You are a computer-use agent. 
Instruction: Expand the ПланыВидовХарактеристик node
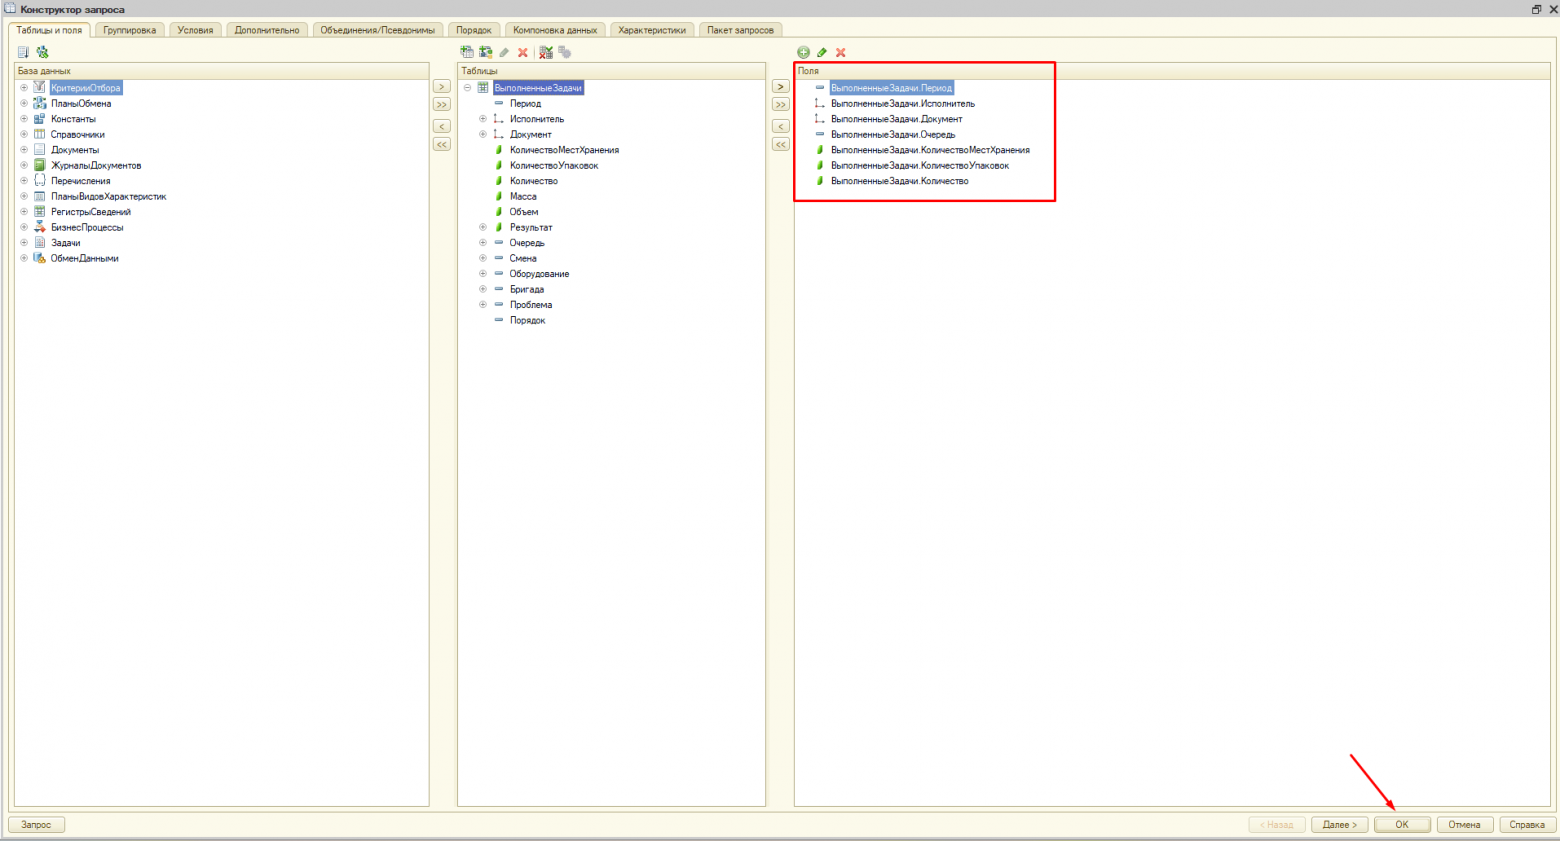[x=24, y=196]
